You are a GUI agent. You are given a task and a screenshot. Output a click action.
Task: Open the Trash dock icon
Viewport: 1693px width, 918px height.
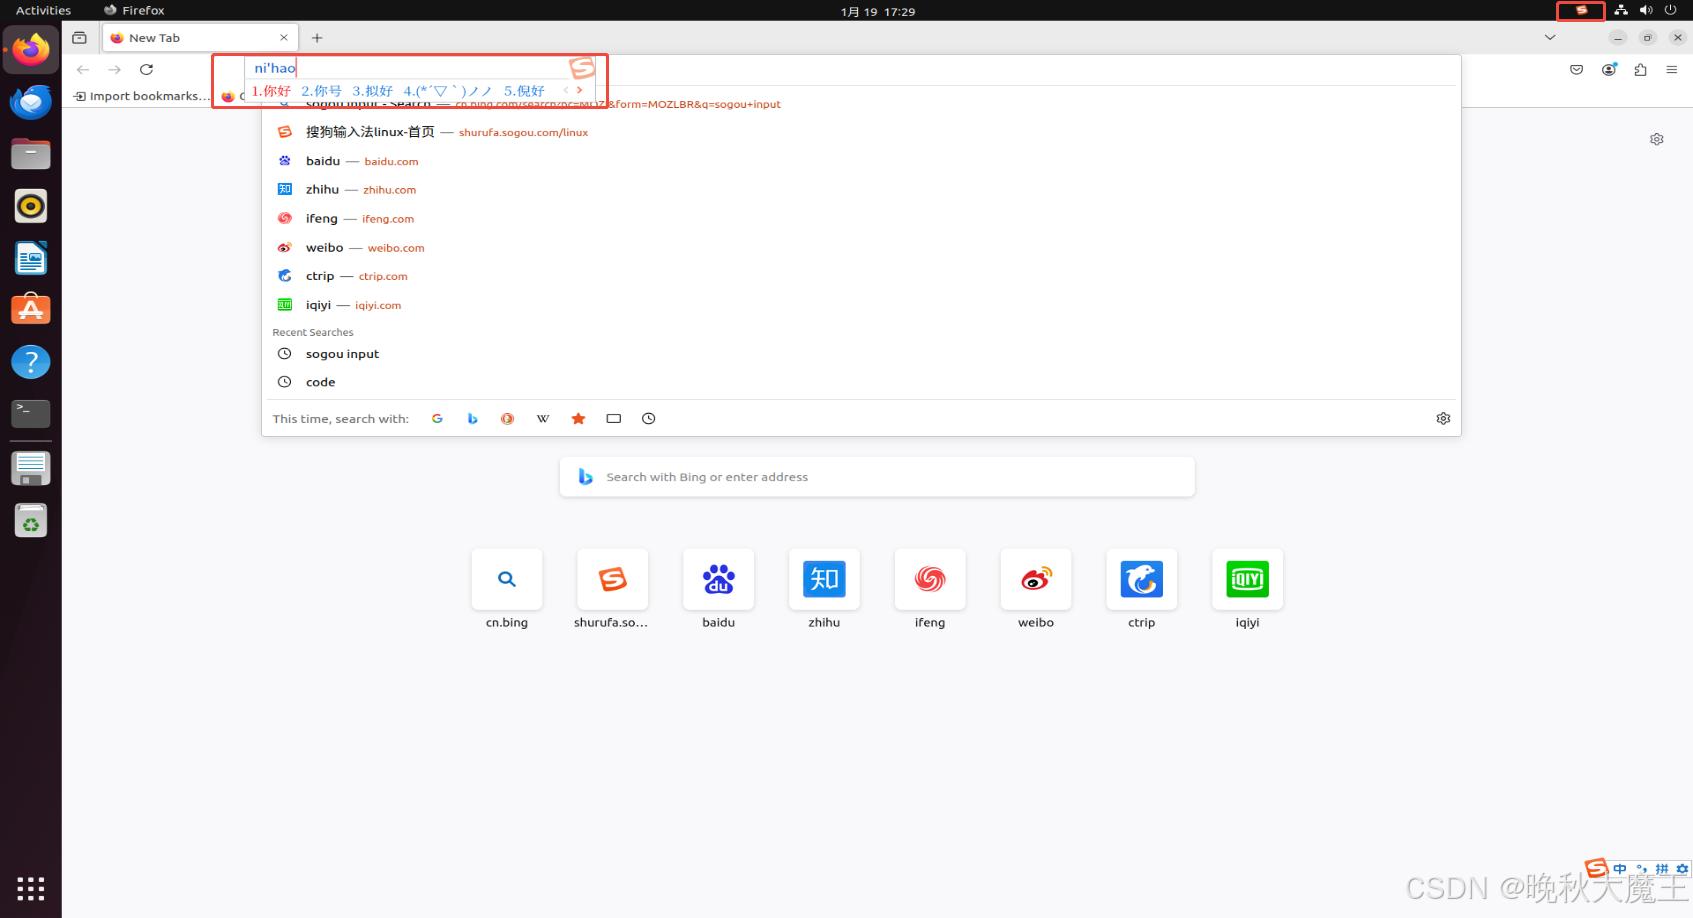[x=31, y=520]
